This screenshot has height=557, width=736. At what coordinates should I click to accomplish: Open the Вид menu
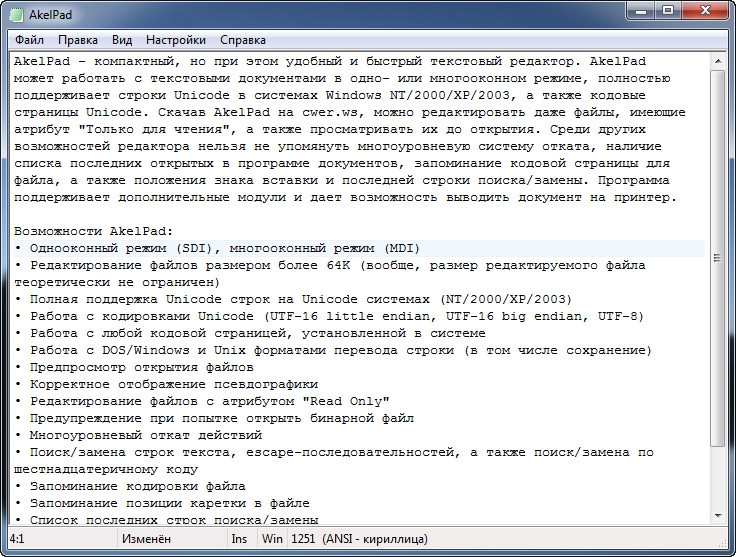[x=122, y=40]
